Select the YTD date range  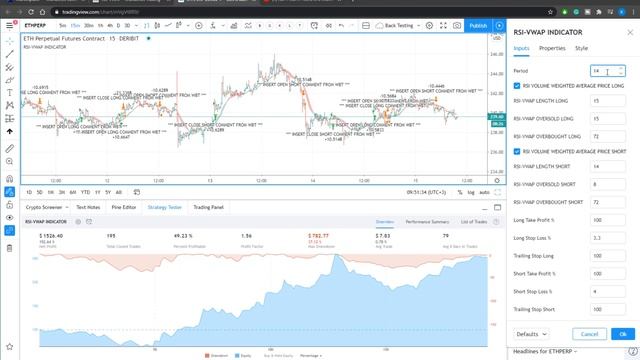tap(85, 192)
